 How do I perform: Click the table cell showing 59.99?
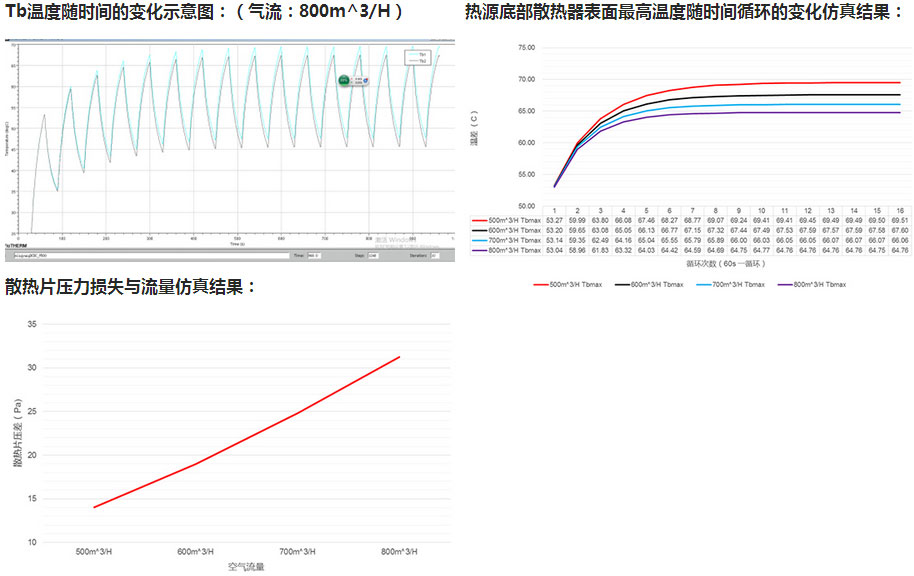[x=577, y=220]
